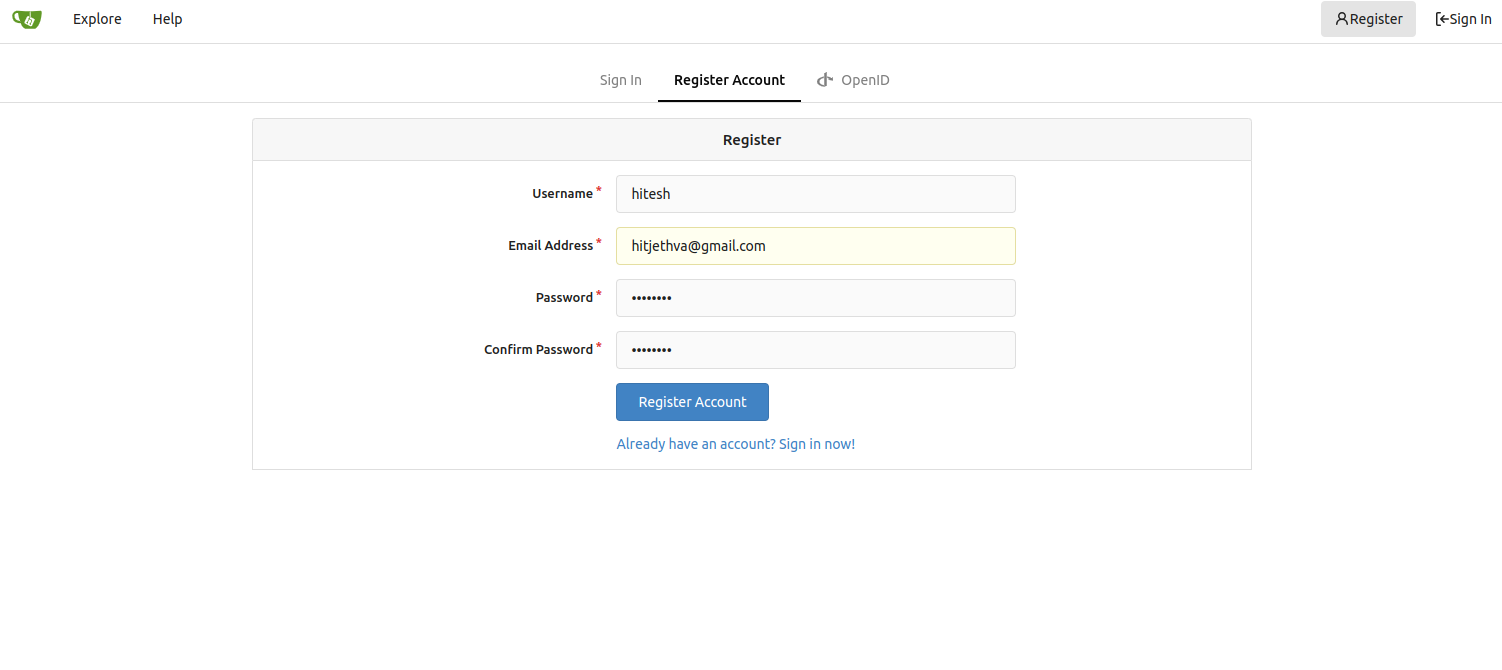1502x670 pixels.
Task: Click the Gitea logo icon
Action: point(27,19)
